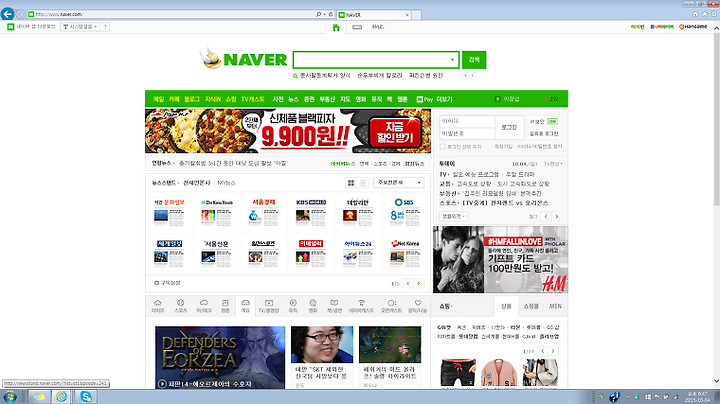Click the one-time login button
This screenshot has width=720, height=404.
pos(544,134)
